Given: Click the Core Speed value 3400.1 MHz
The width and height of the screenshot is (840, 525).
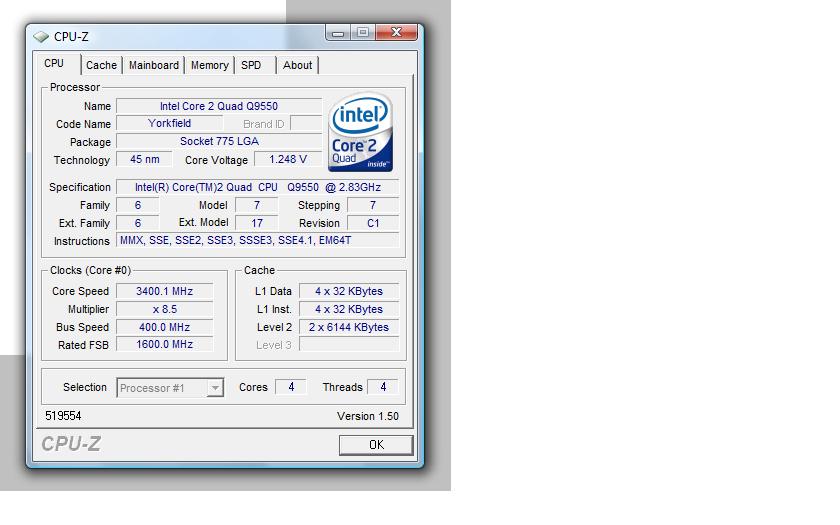Looking at the screenshot, I should point(164,291).
